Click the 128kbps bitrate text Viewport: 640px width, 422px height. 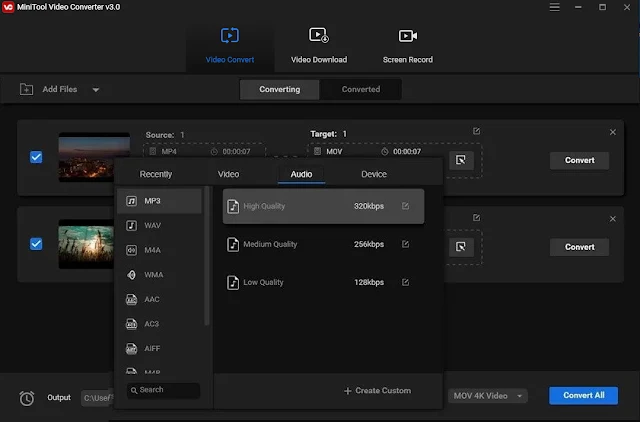(369, 282)
